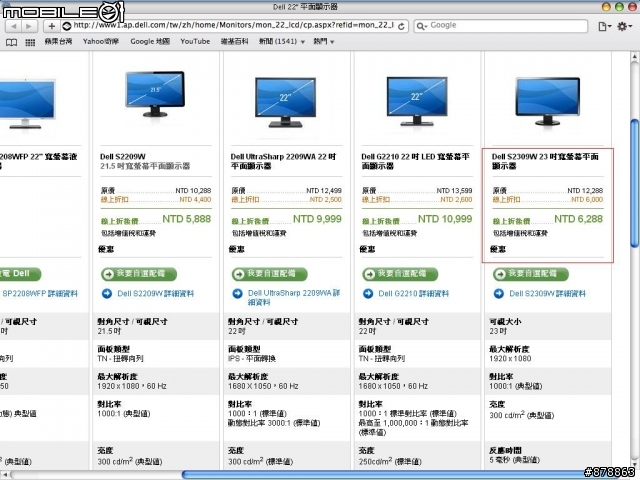
Task: Expand the 熱門 bookmark folder
Action: 324,41
